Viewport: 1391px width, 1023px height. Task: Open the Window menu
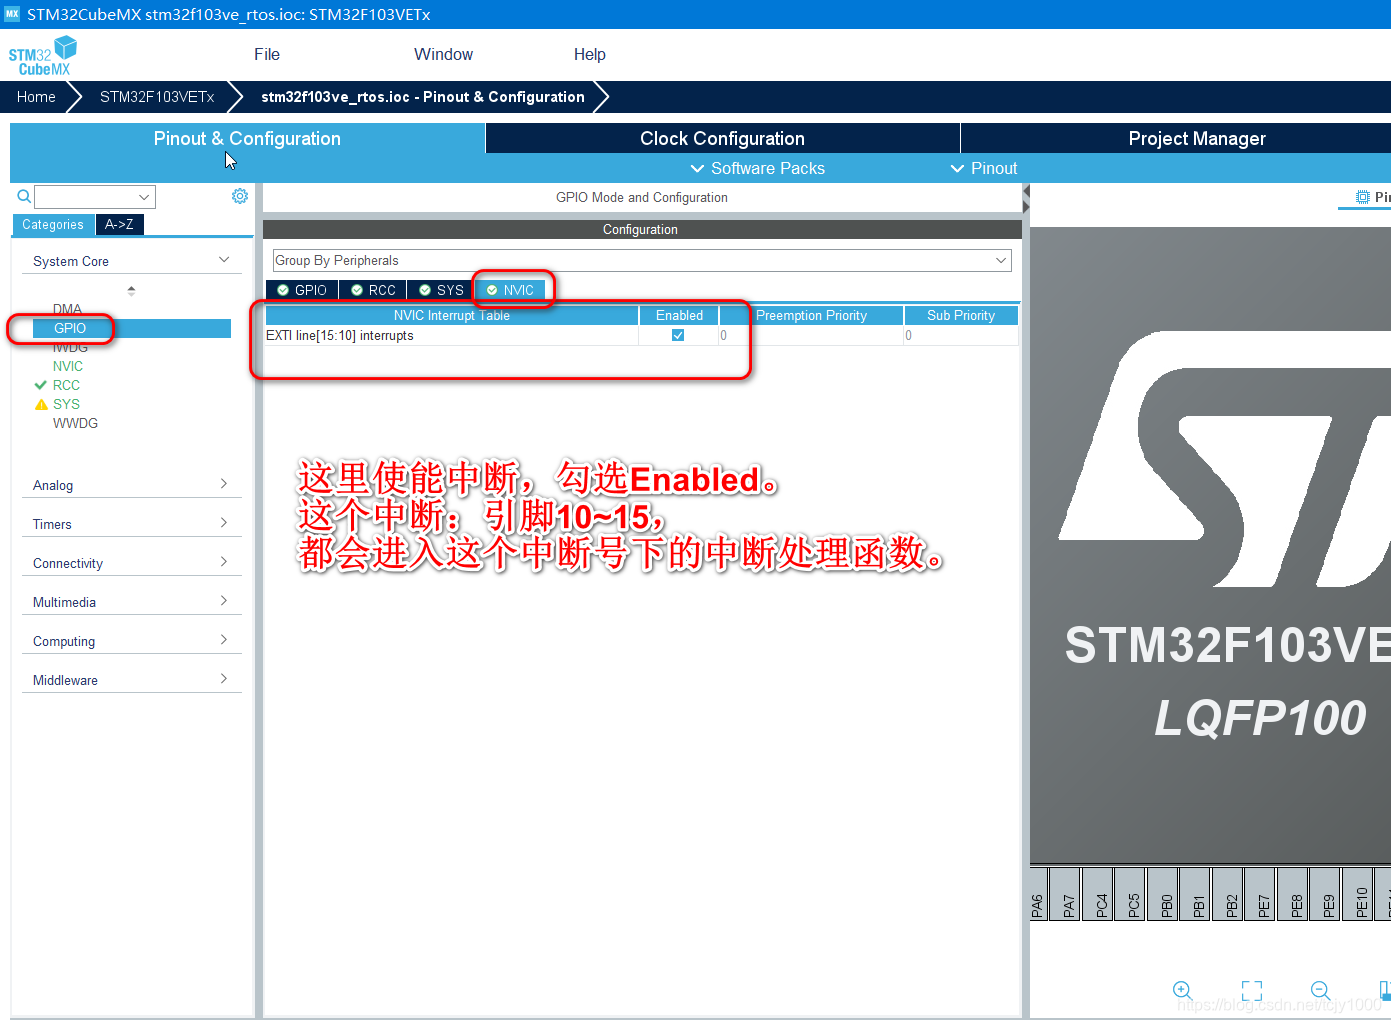443,55
